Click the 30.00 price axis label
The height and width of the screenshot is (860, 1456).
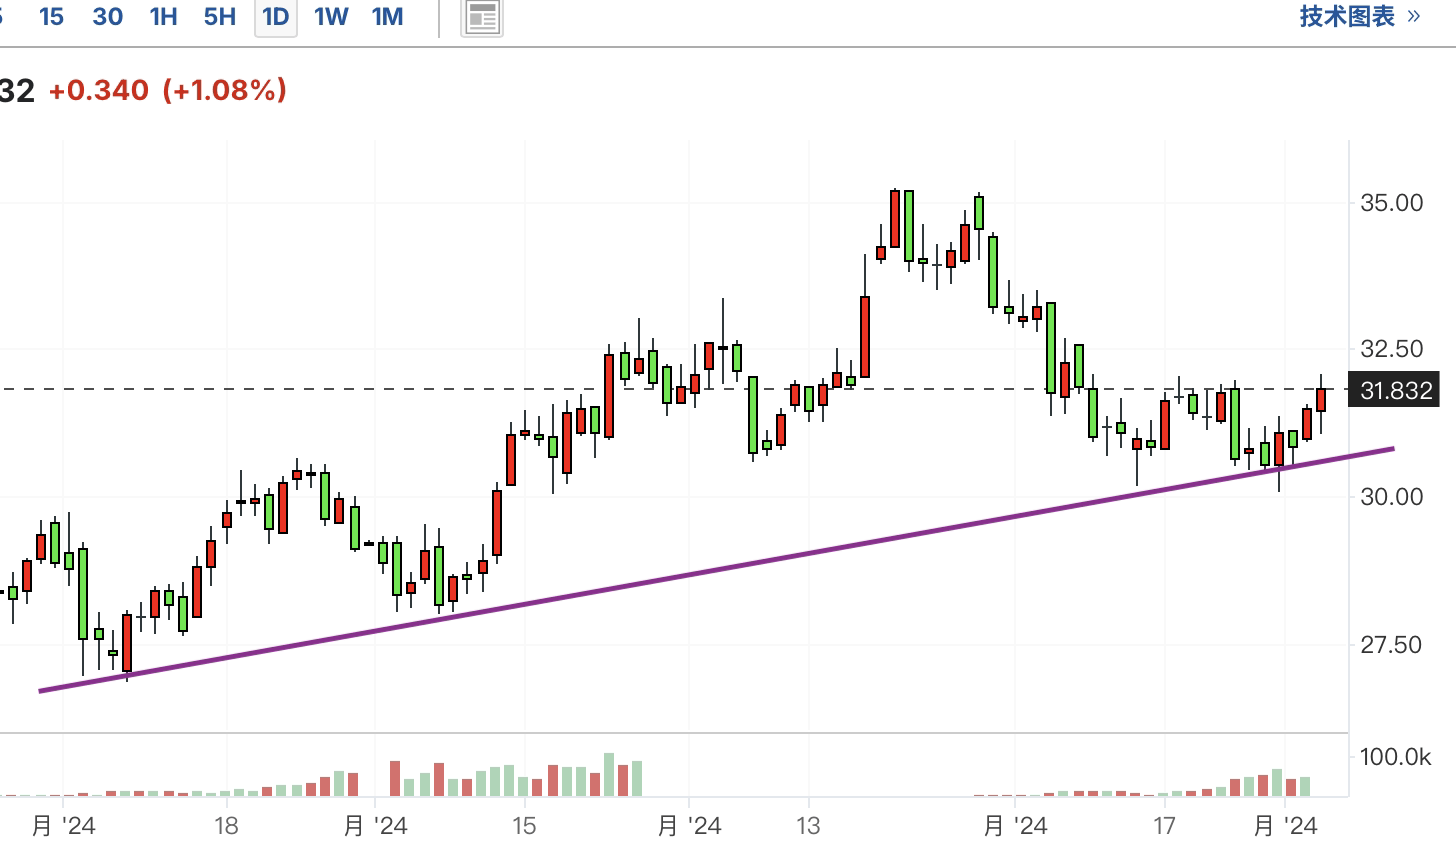point(1391,497)
